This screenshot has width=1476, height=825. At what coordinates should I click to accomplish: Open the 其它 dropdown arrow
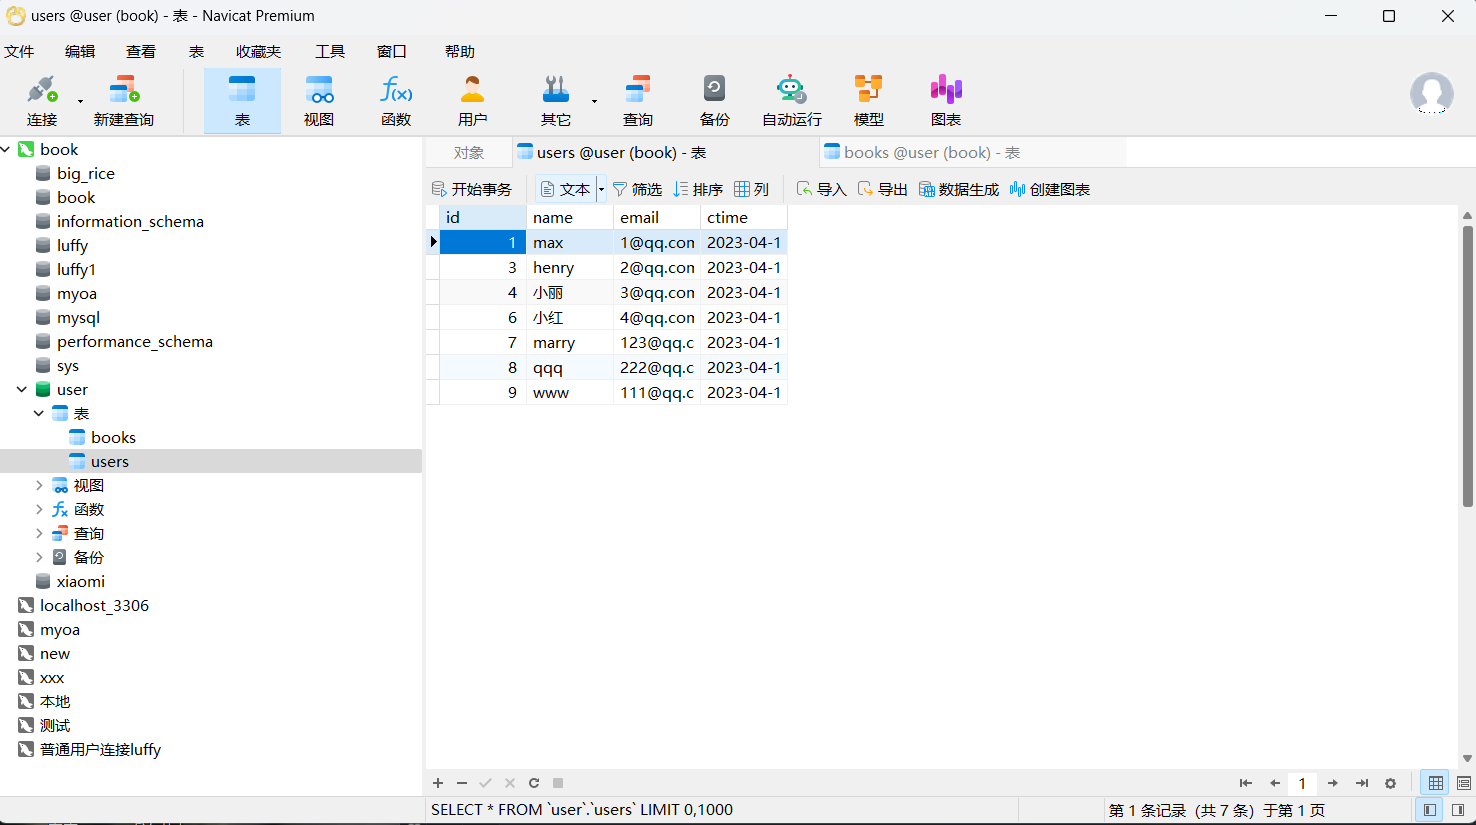pyautogui.click(x=594, y=101)
